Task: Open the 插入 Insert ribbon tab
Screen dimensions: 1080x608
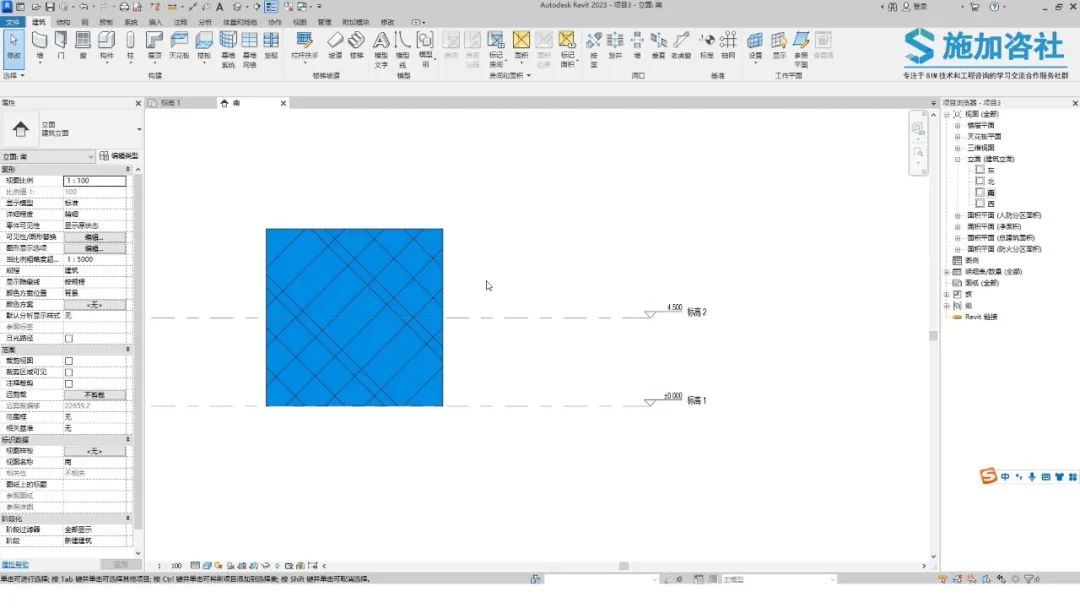Action: point(155,21)
